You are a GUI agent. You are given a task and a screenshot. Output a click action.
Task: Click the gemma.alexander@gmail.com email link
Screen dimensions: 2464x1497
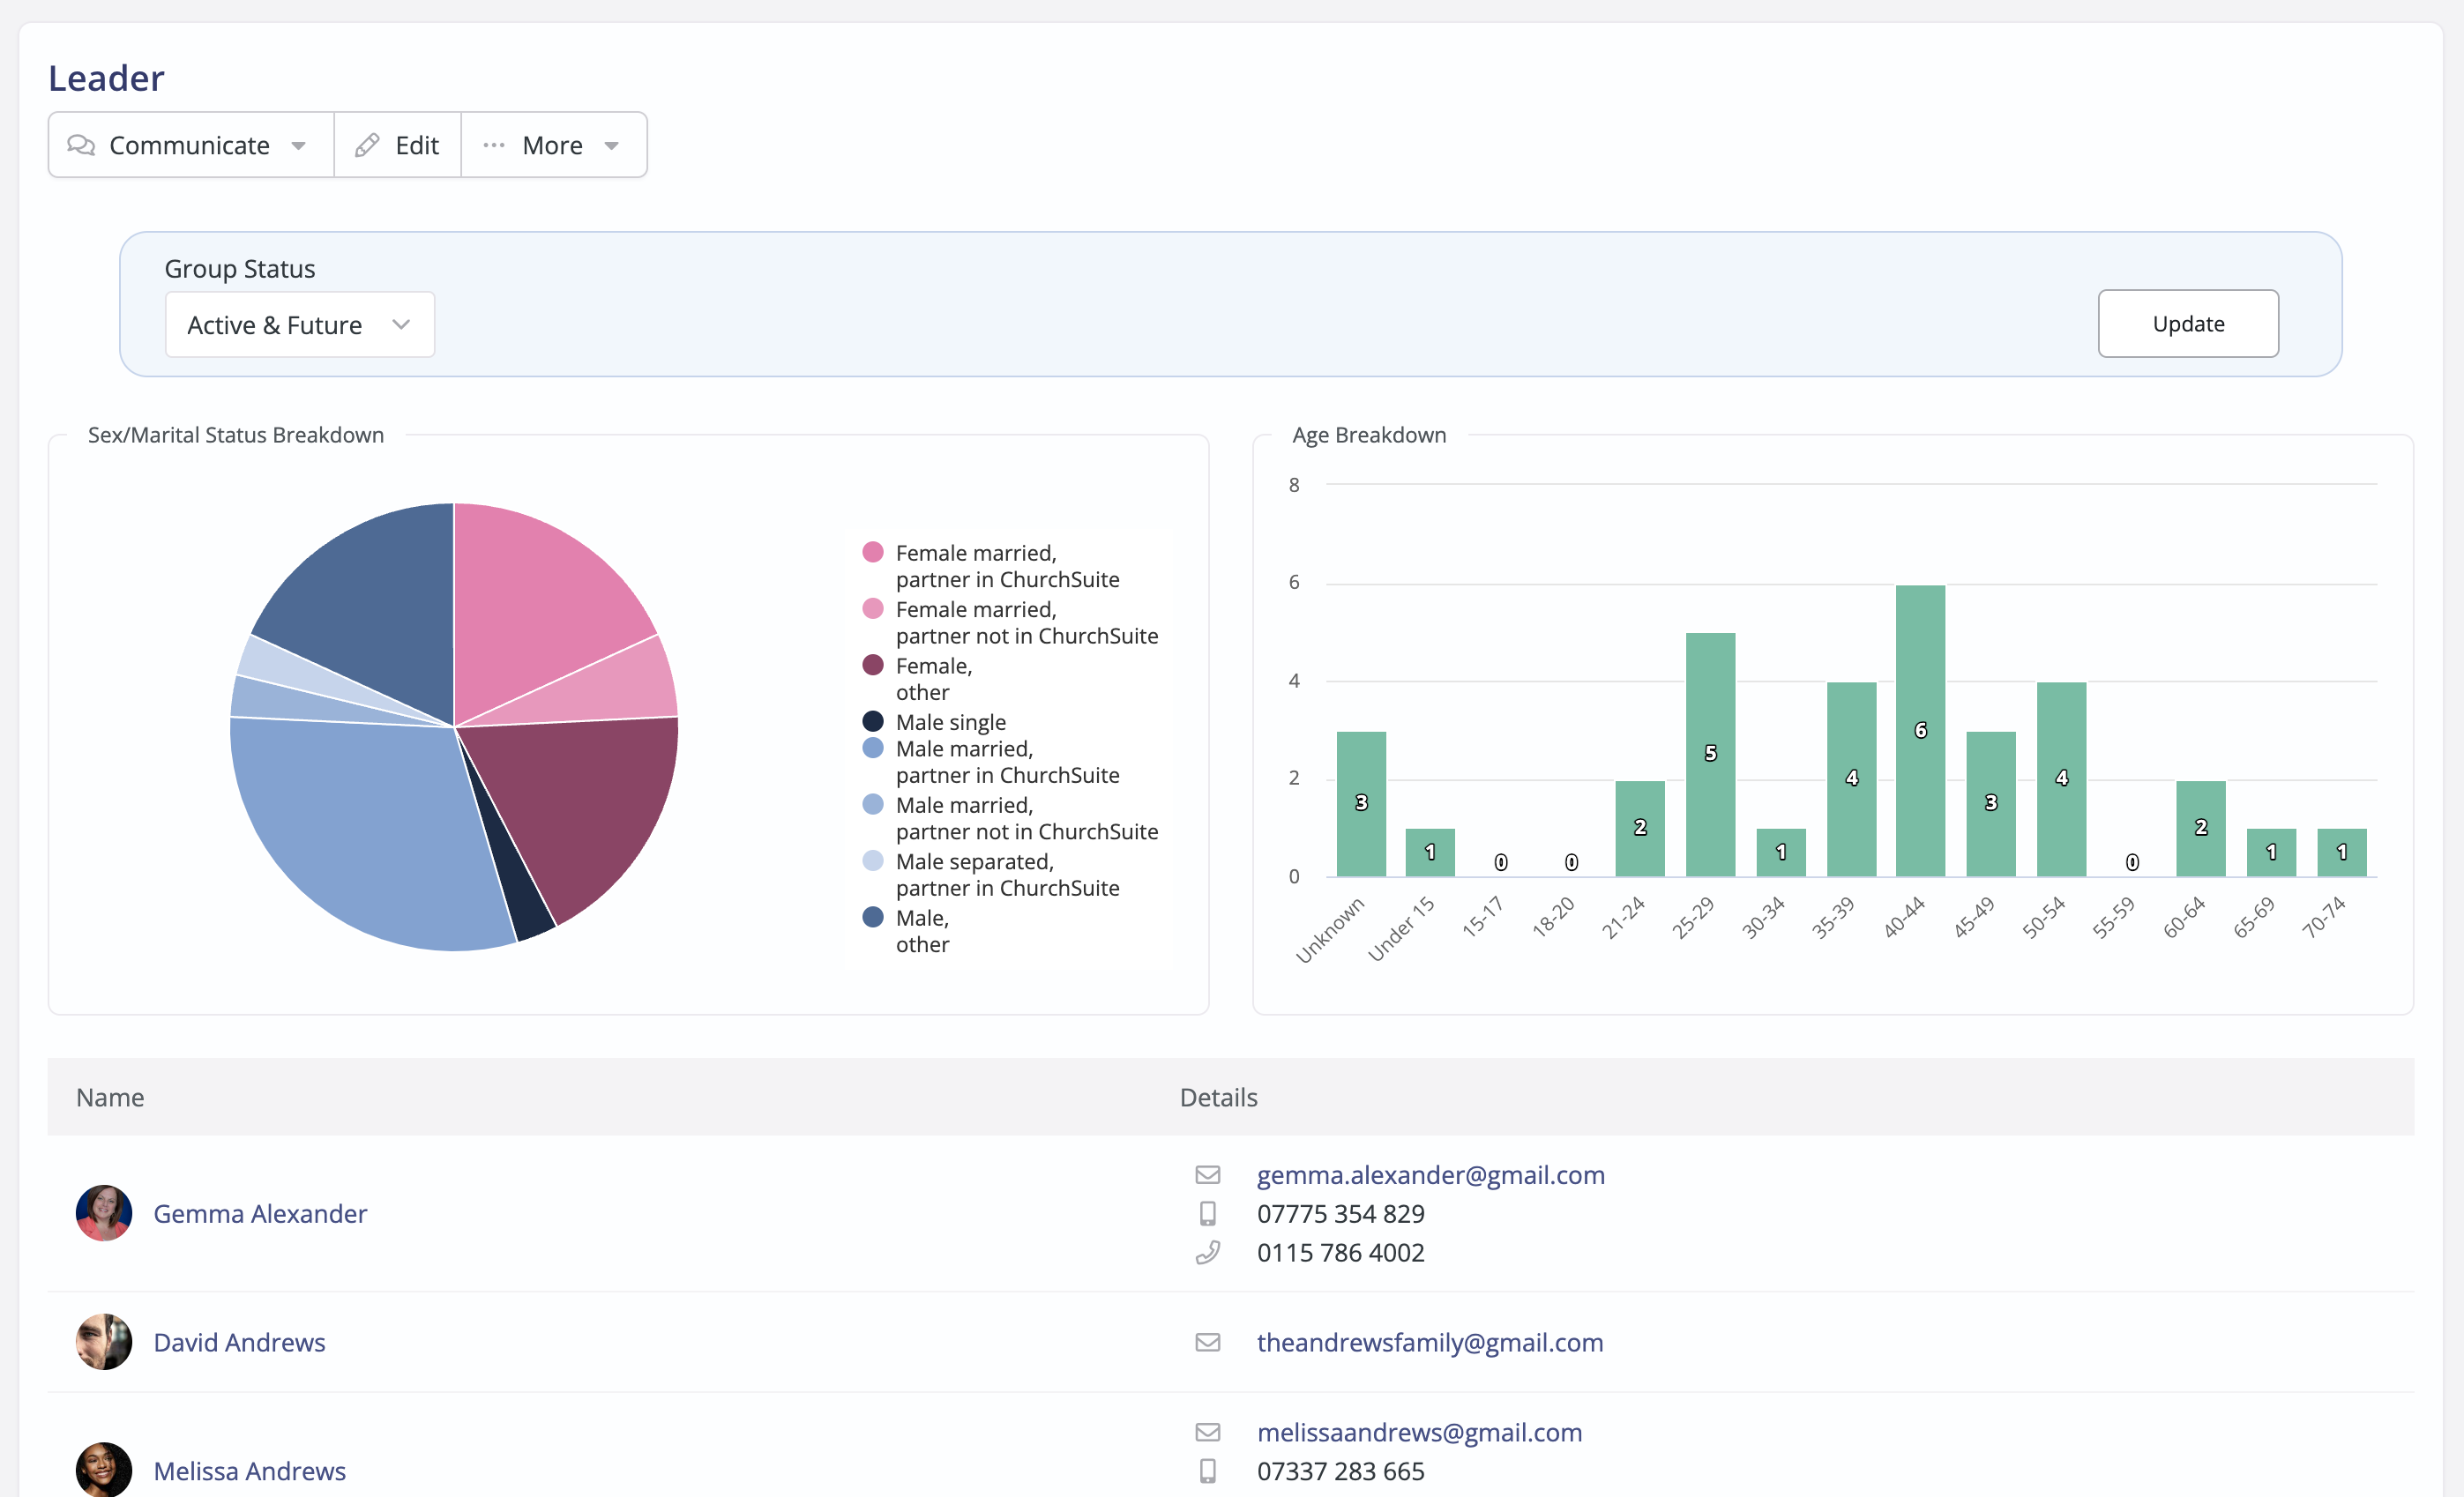tap(1430, 1175)
